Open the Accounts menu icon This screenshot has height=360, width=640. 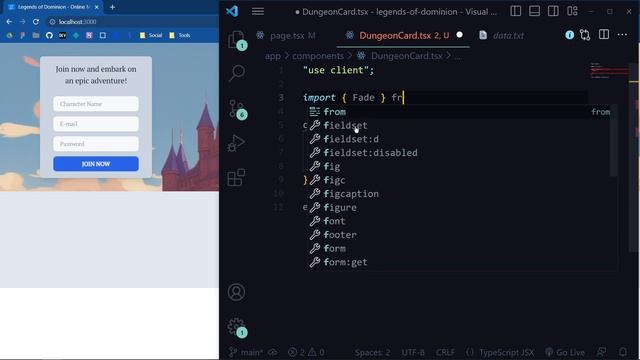[236, 292]
